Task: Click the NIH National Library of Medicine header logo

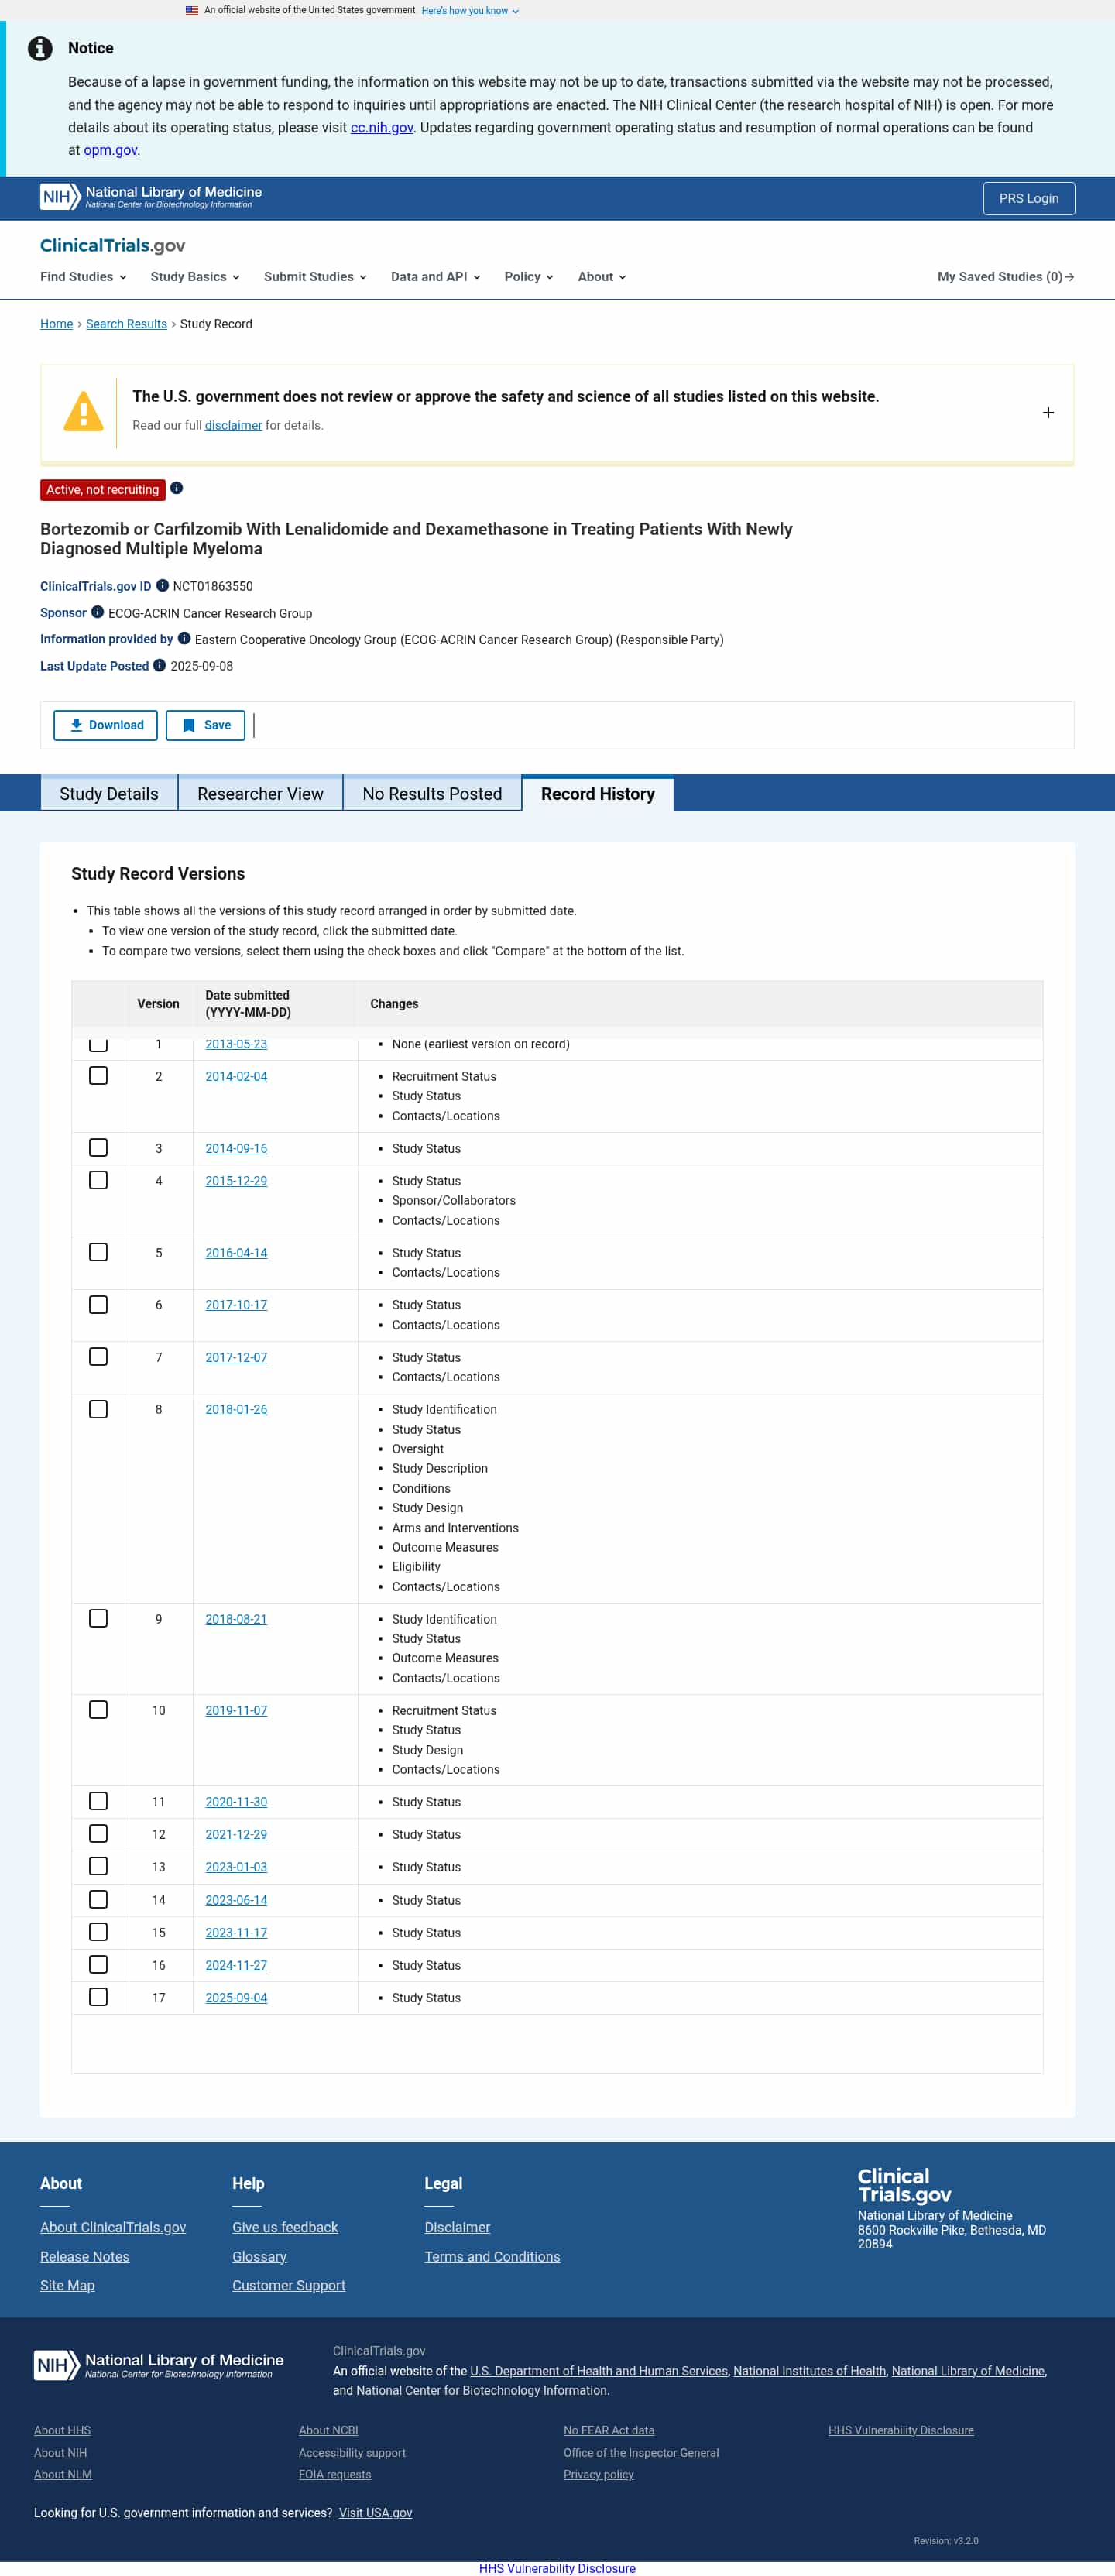Action: pos(151,197)
